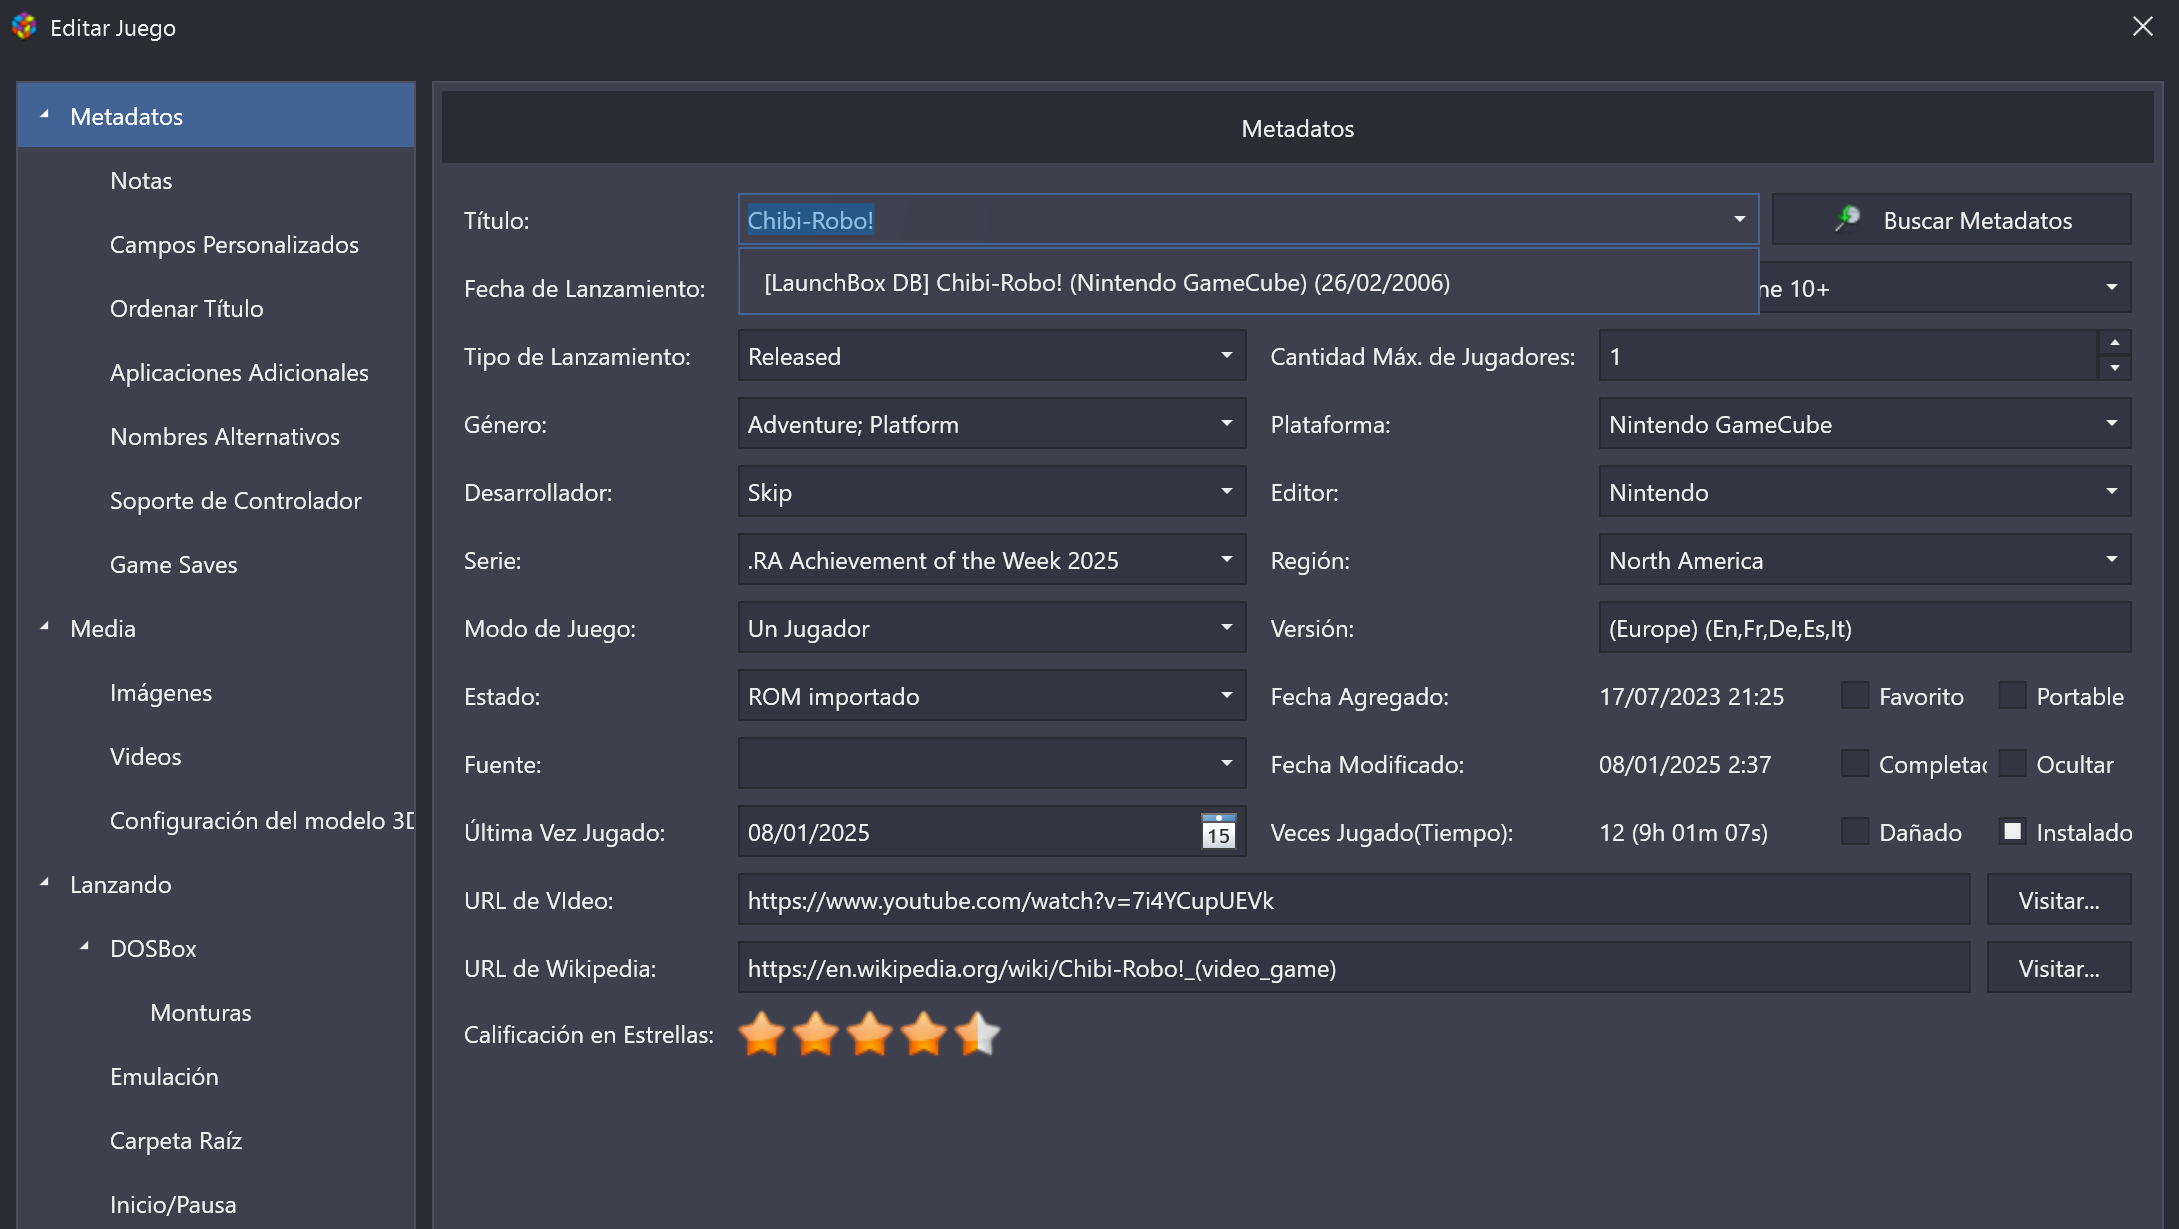
Task: Open Aplicaciones Adicionales page
Action: (239, 373)
